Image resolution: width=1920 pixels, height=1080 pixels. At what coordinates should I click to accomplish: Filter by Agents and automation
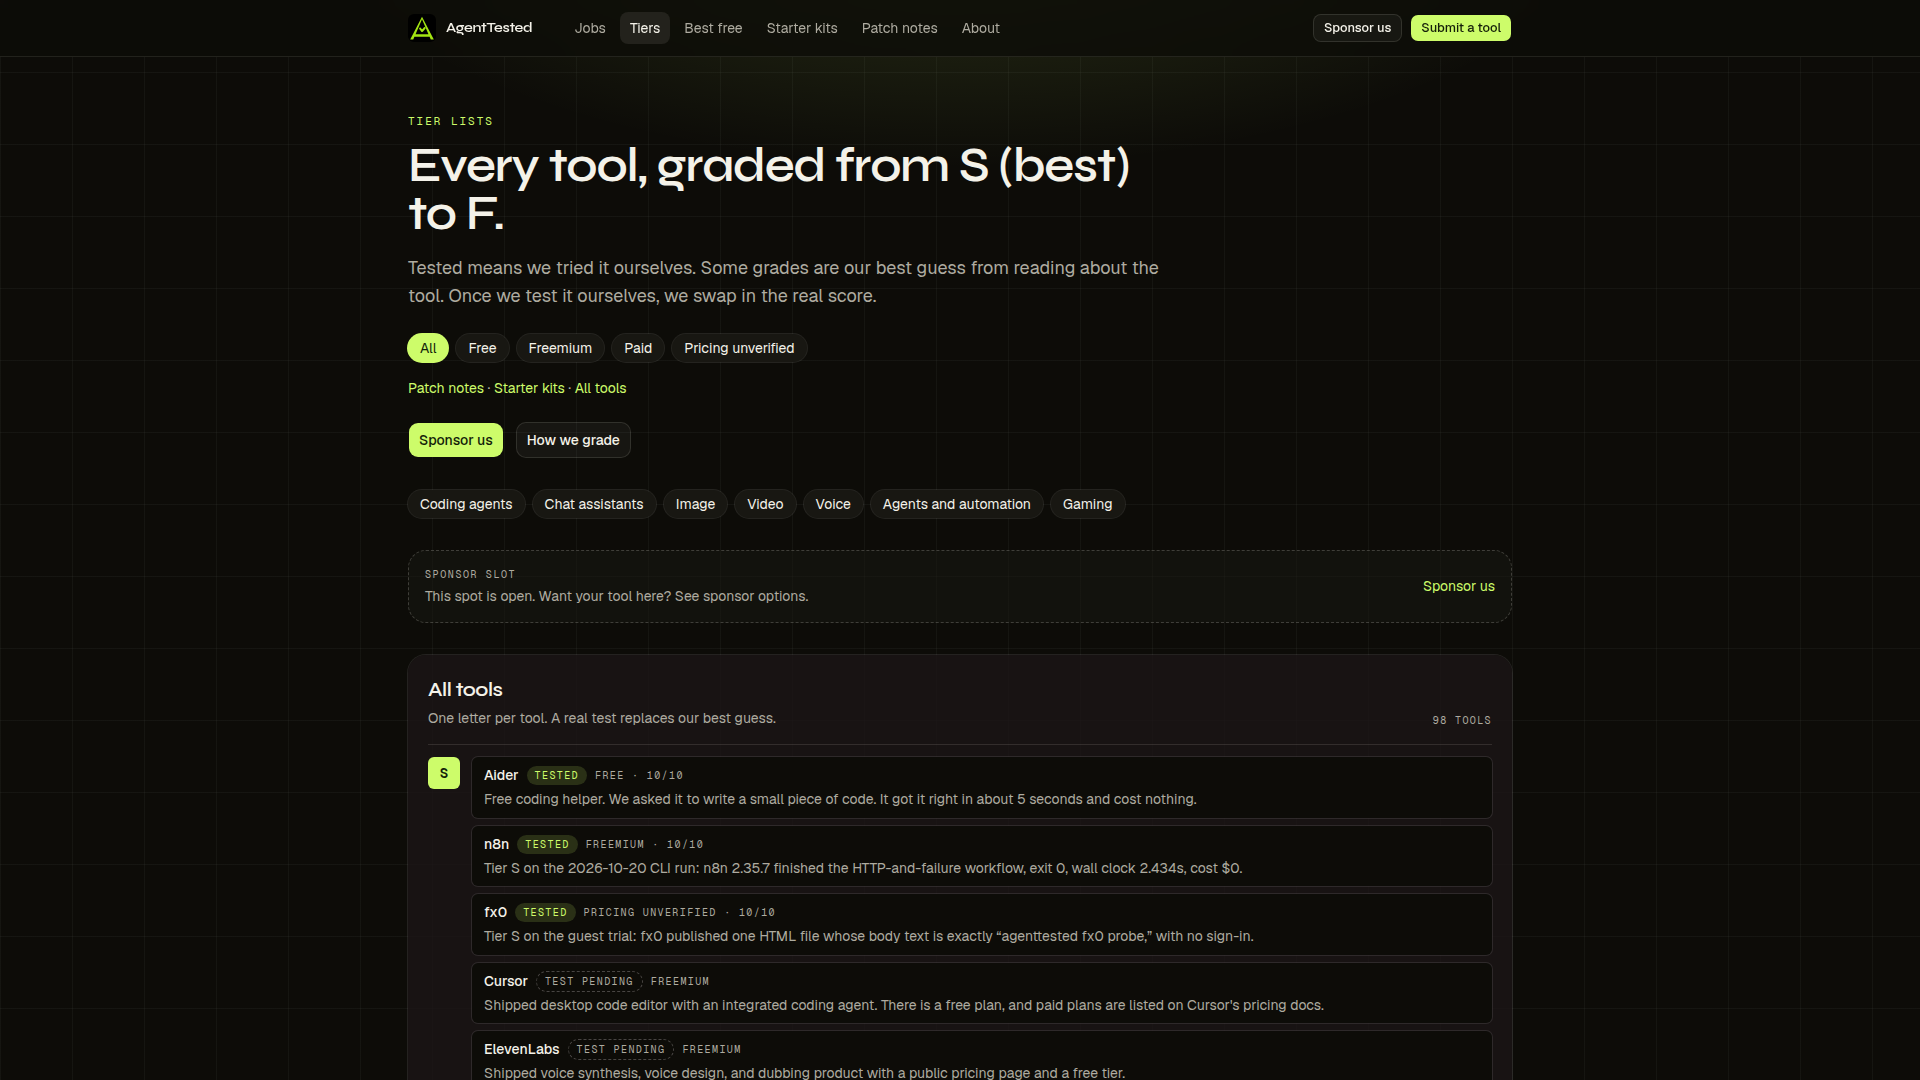pyautogui.click(x=957, y=504)
